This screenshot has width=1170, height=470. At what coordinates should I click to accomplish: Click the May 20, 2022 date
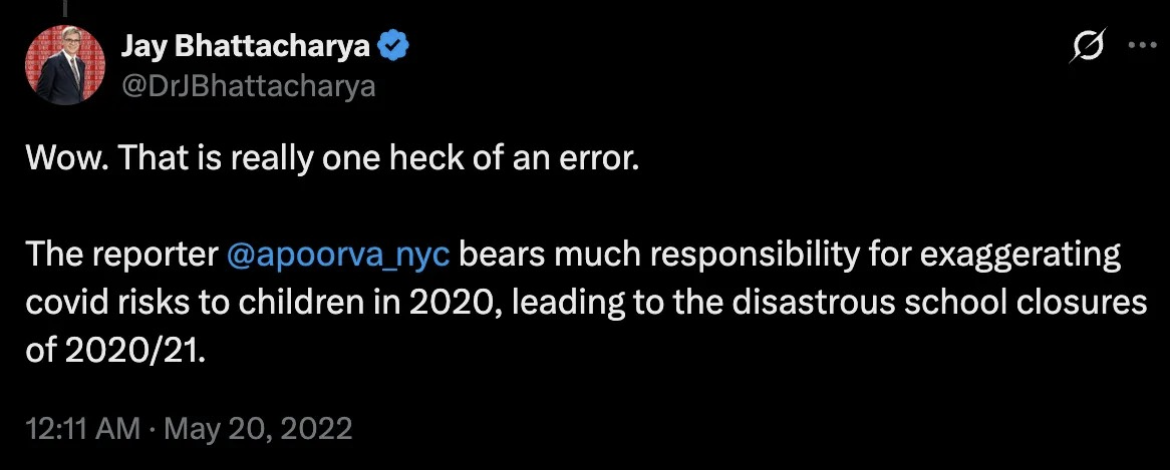tap(261, 429)
